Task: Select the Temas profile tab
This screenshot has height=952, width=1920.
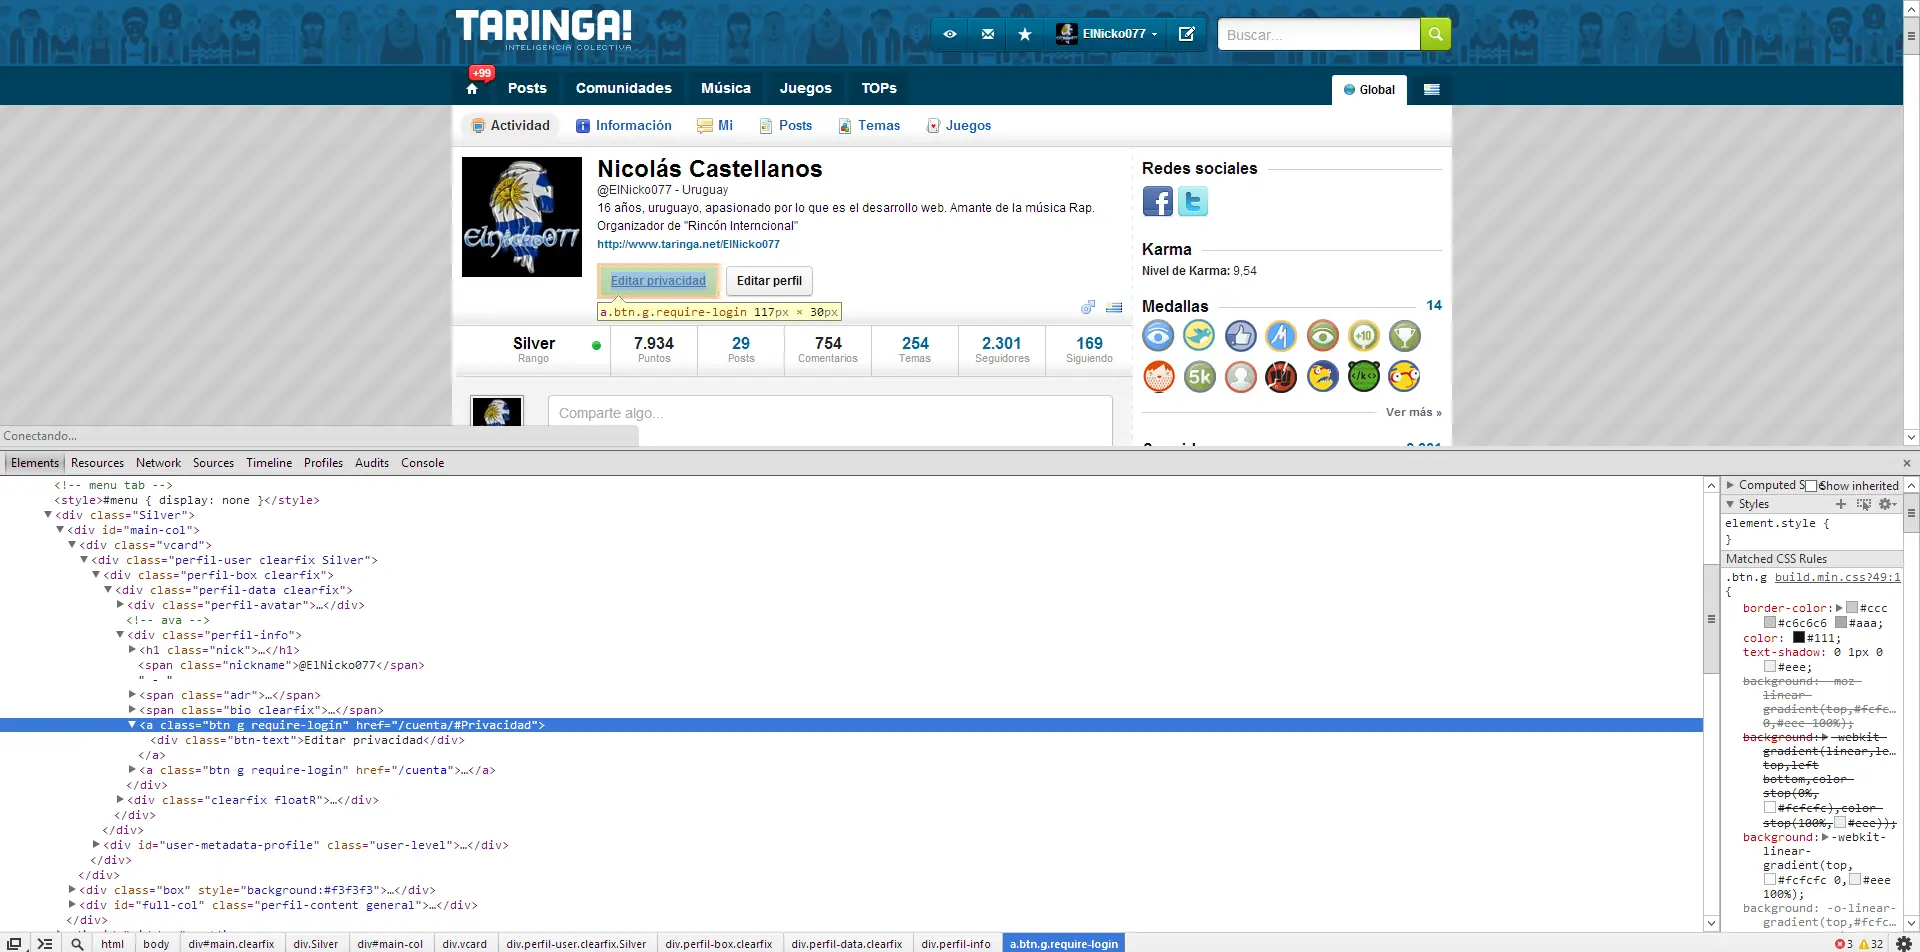Action: pyautogui.click(x=869, y=126)
